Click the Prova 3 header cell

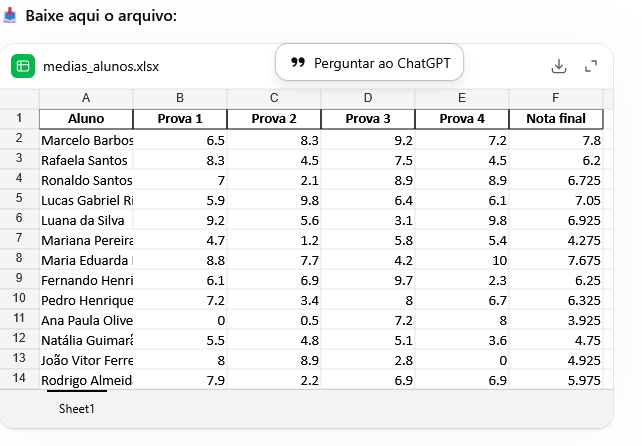coord(368,119)
